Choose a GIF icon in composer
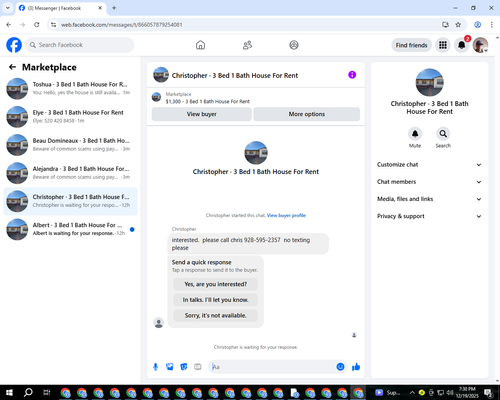This screenshot has height=400, width=500. [198, 367]
